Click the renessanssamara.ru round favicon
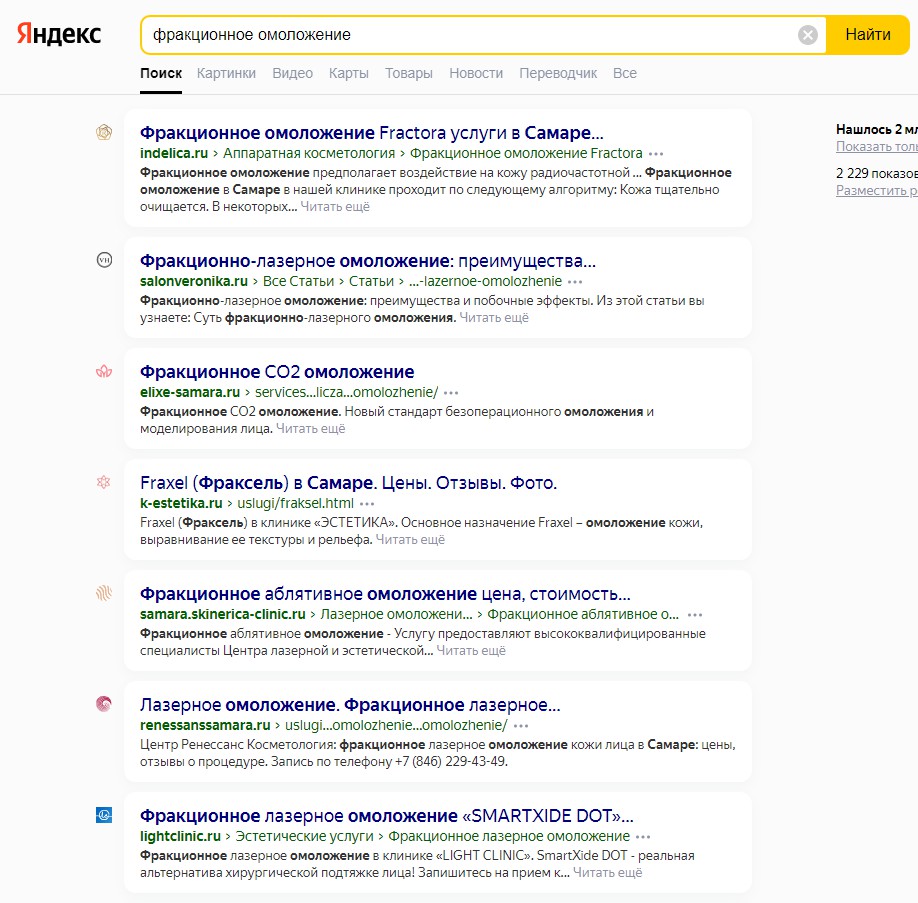The height and width of the screenshot is (903, 918). point(104,704)
